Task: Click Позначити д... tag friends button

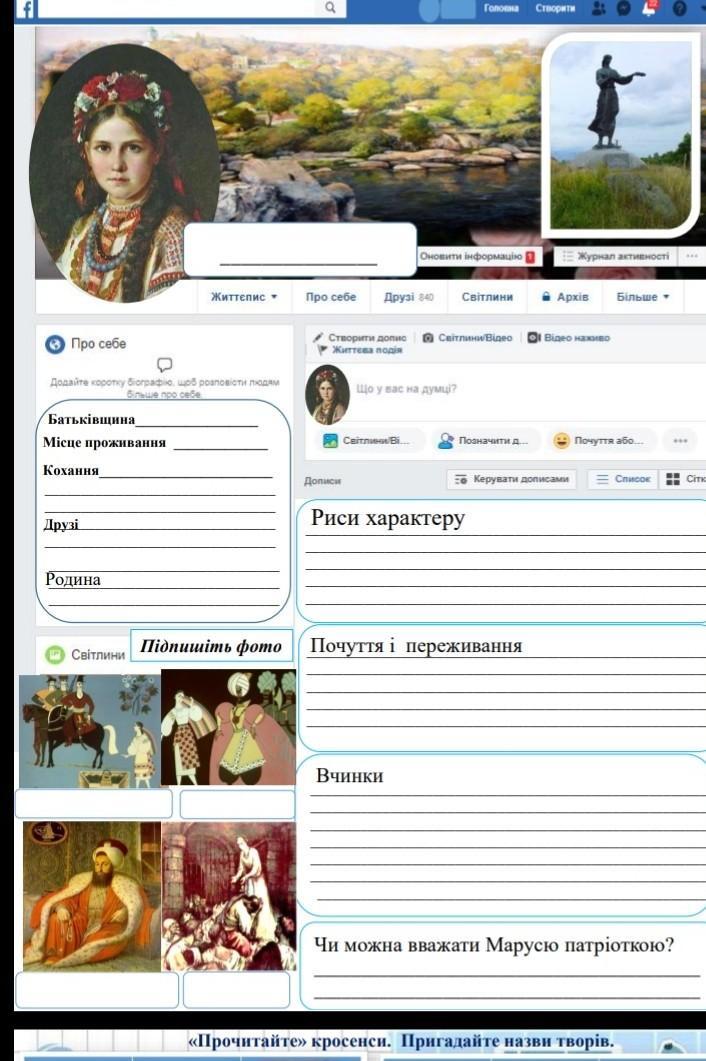Action: [x=486, y=441]
